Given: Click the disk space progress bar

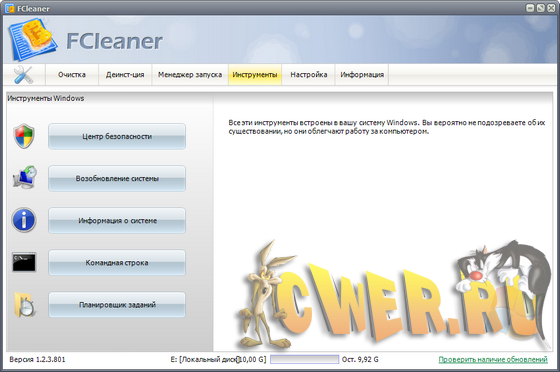Looking at the screenshot, I should pos(305,359).
